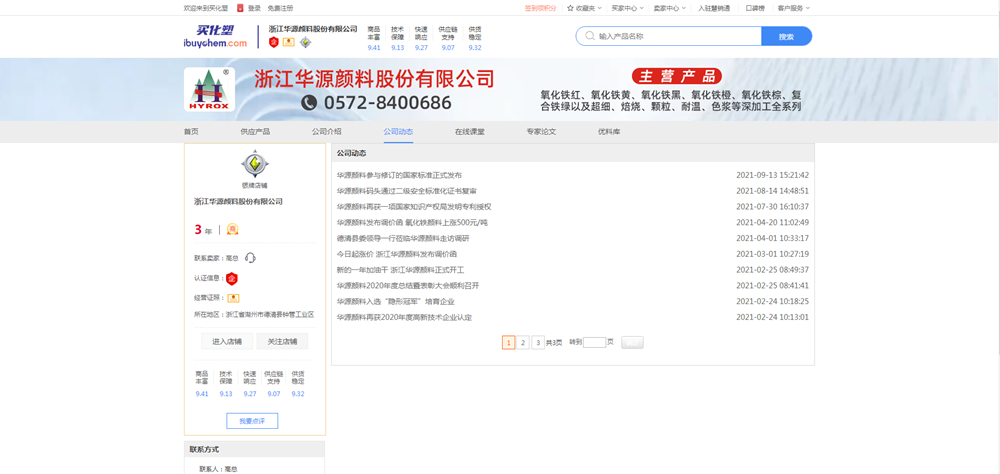This screenshot has height=474, width=1000.
Task: Click the current page 1 button
Action: (x=508, y=343)
